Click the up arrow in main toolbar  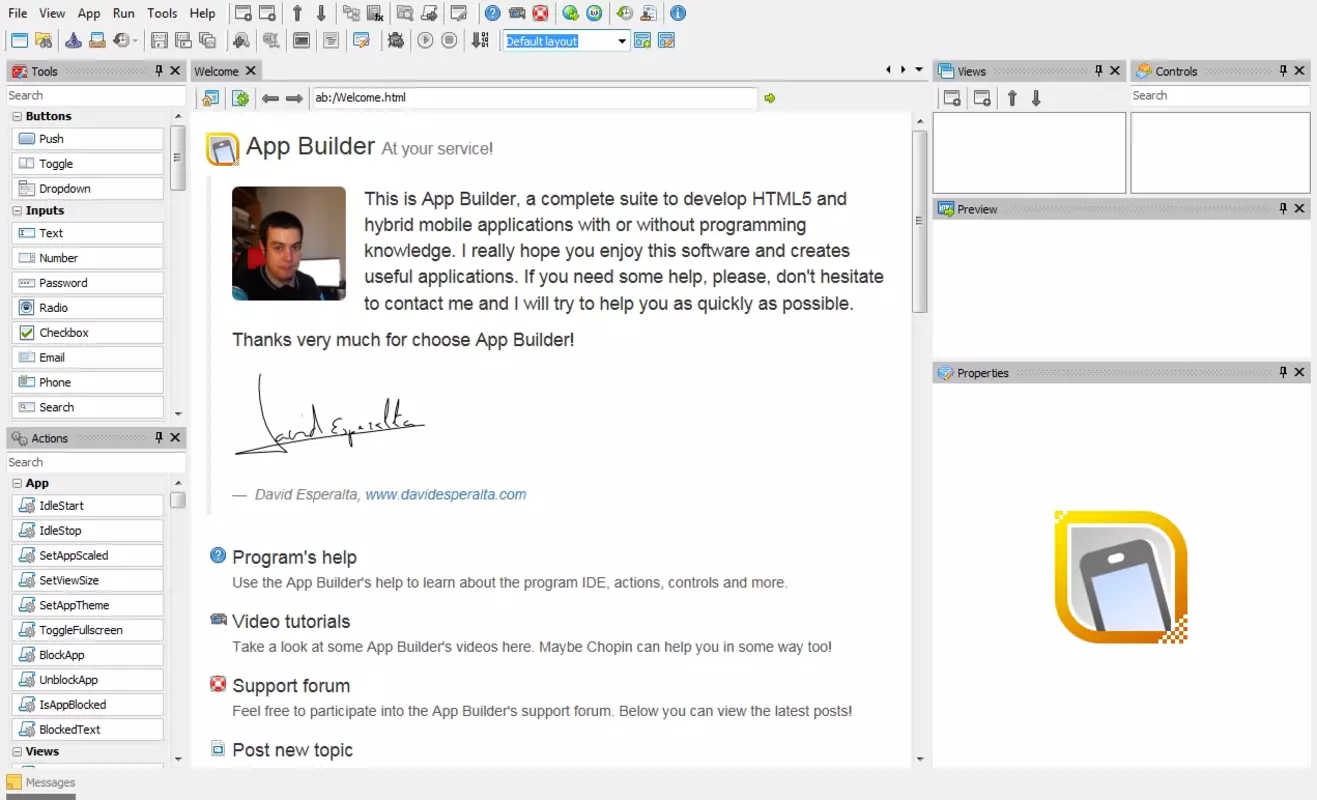[297, 14]
